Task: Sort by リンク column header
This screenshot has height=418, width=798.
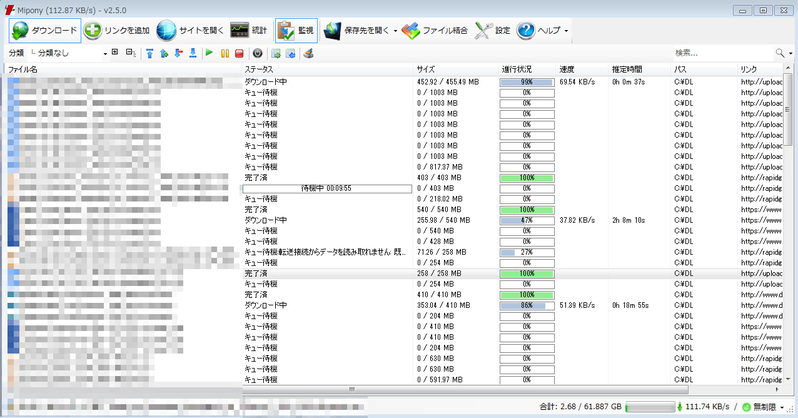Action: click(760, 69)
